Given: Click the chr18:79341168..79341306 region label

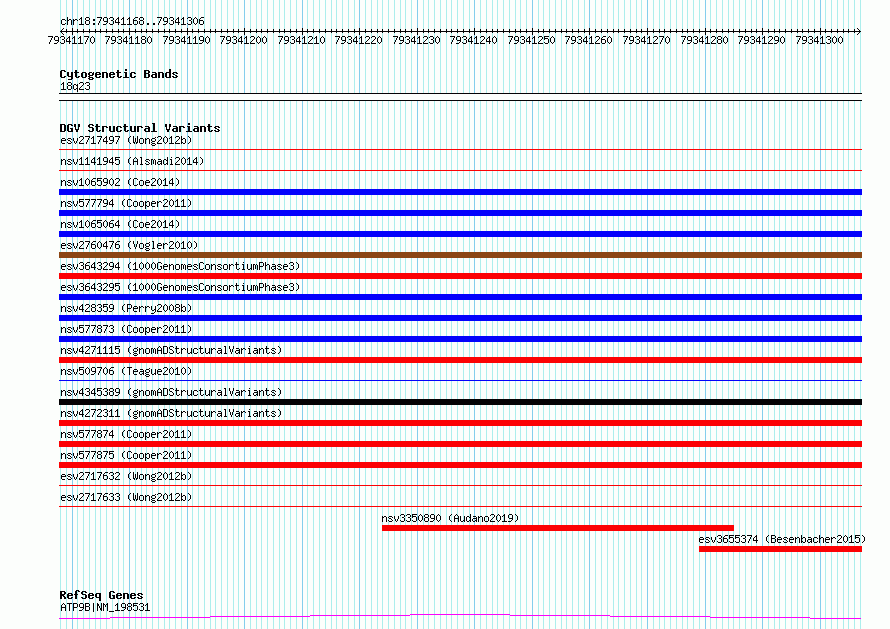Looking at the screenshot, I should click(x=132, y=22).
